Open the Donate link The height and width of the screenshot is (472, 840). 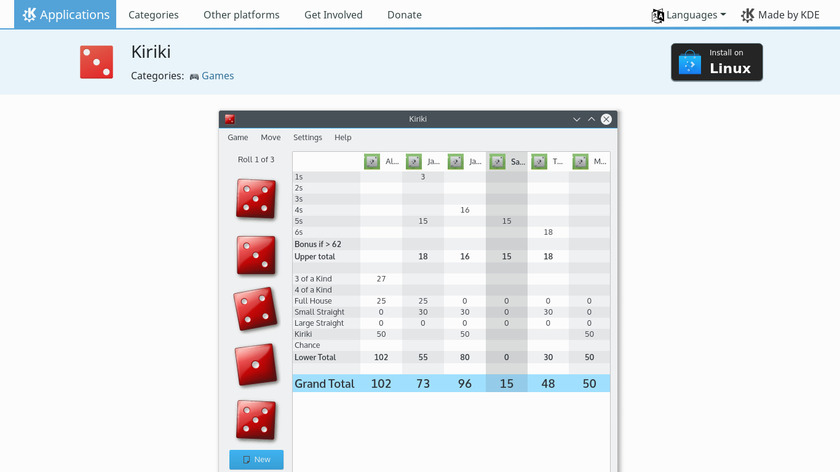tap(404, 15)
